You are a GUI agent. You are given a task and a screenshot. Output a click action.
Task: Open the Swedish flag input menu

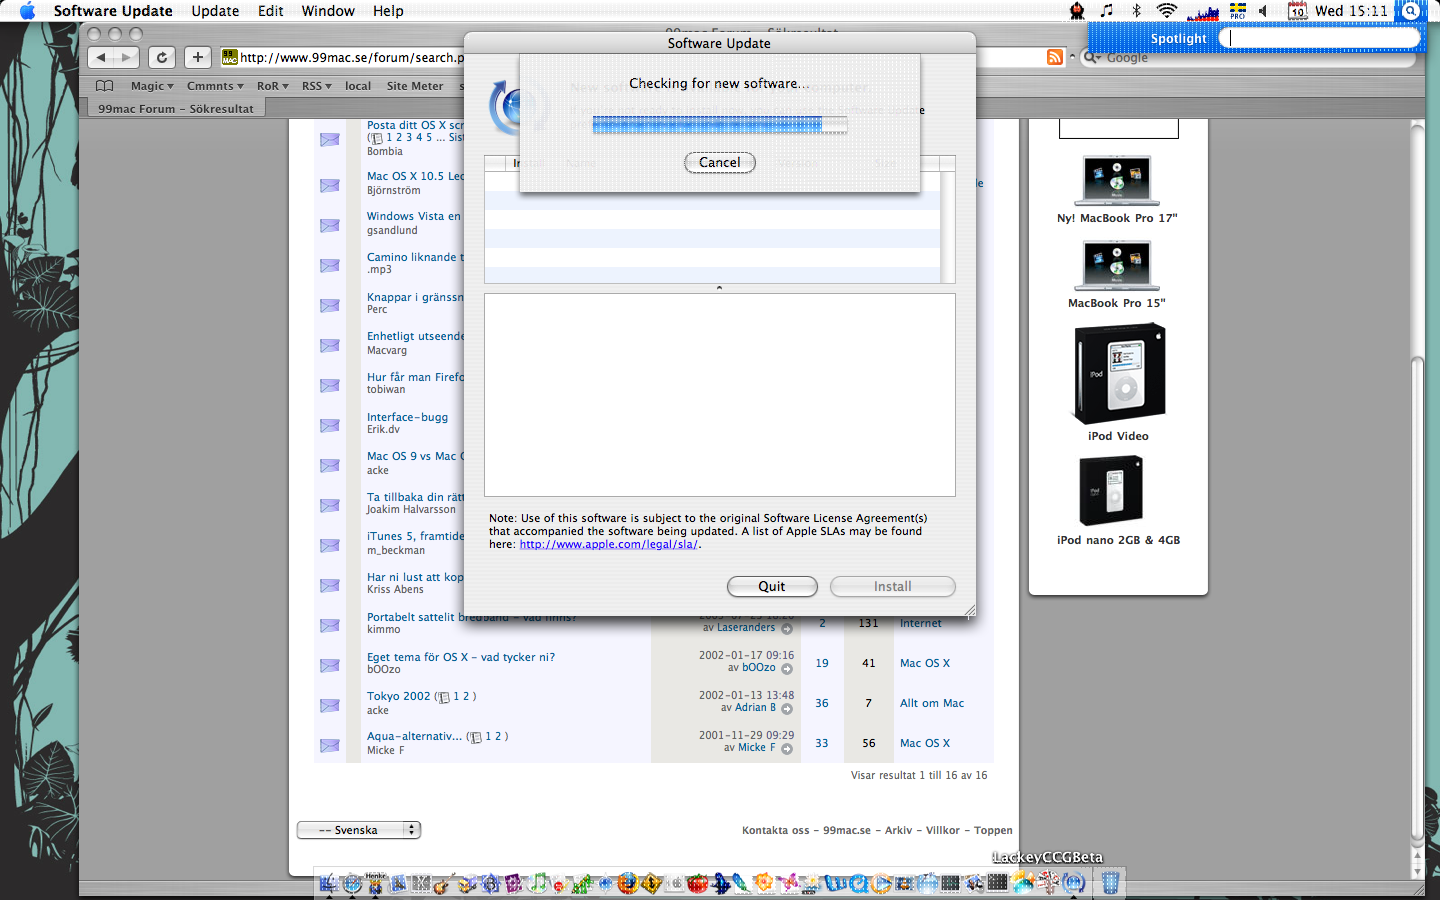point(1238,11)
